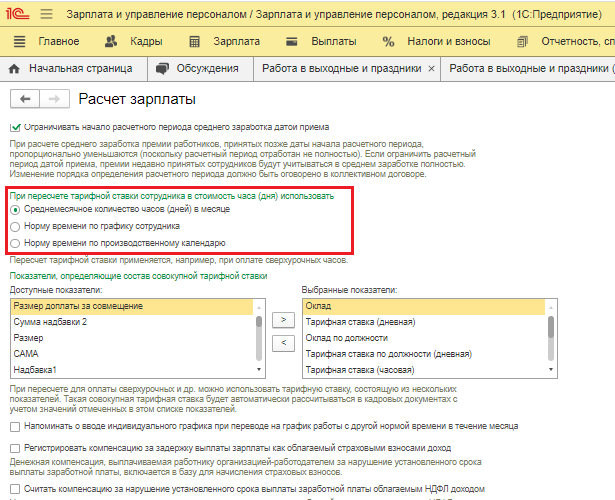Viewport: 615px width, 500px height.
Task: Click the Отчетность documents icon
Action: pyautogui.click(x=522, y=42)
